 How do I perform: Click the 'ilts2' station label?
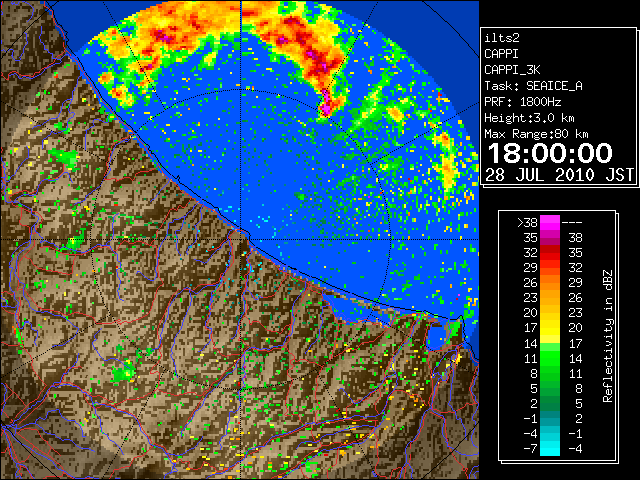(x=502, y=38)
